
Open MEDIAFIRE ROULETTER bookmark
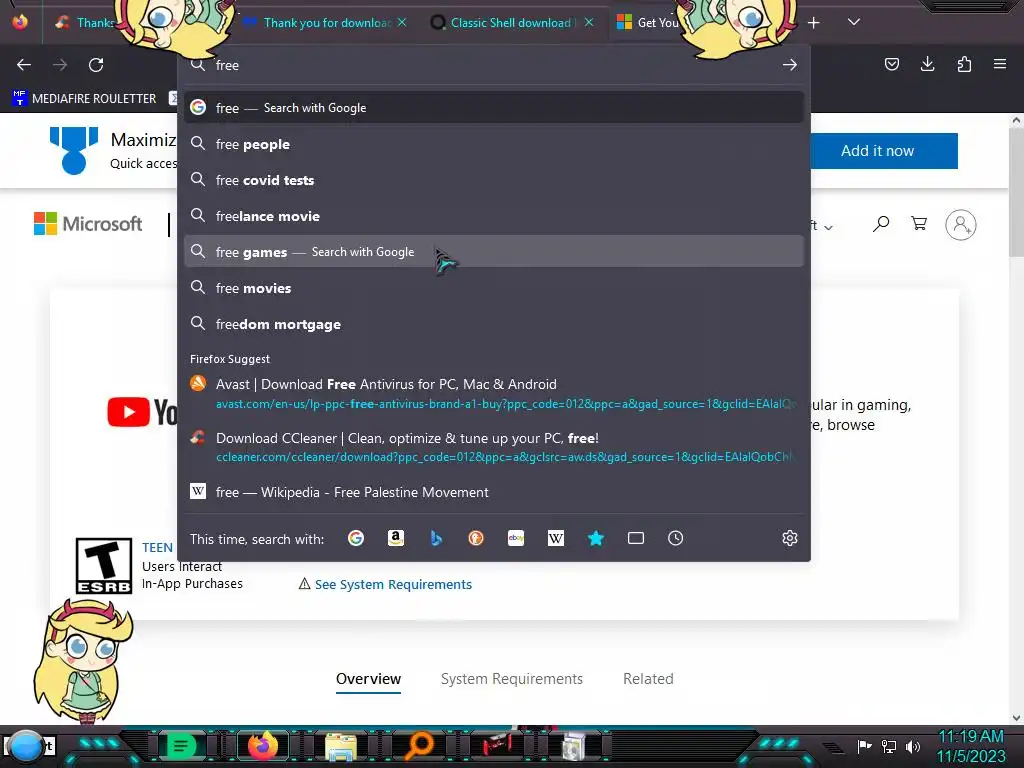(84, 99)
